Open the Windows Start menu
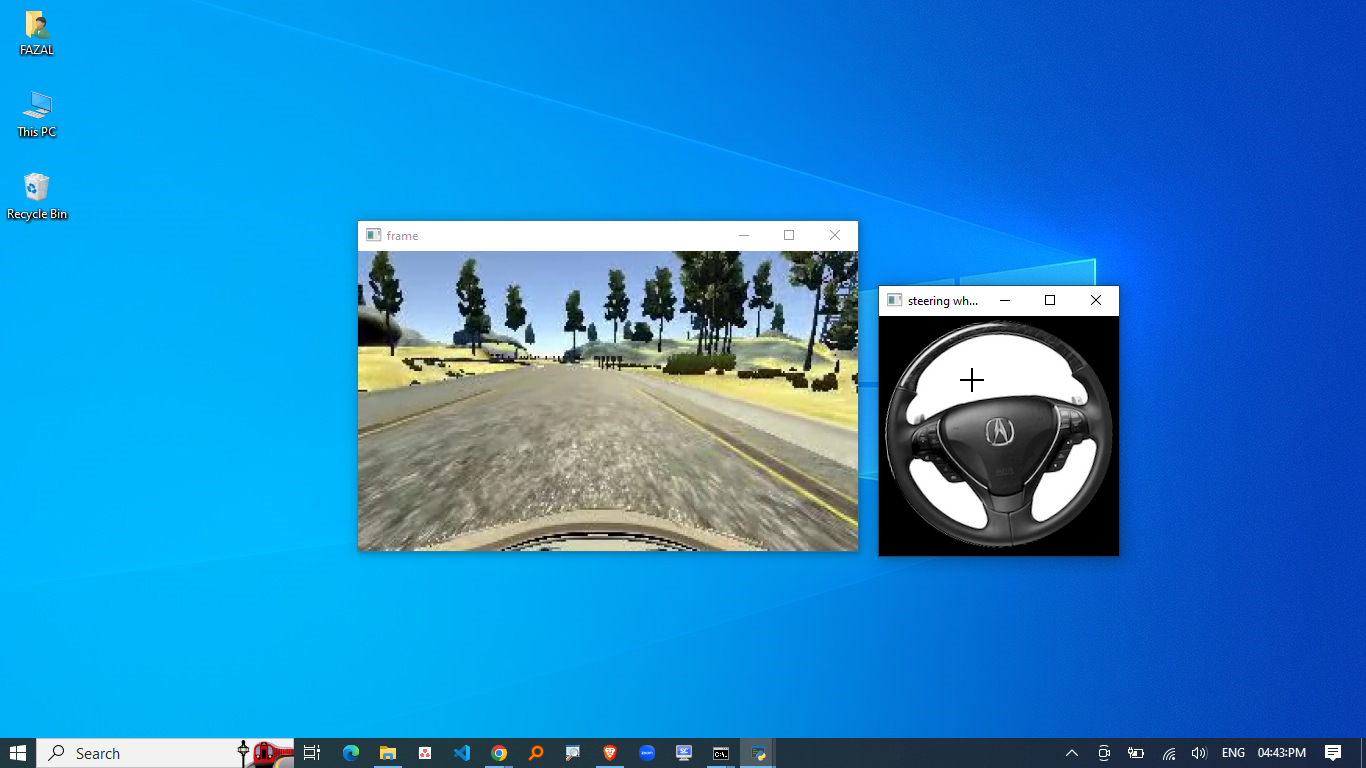The height and width of the screenshot is (768, 1366). tap(18, 753)
